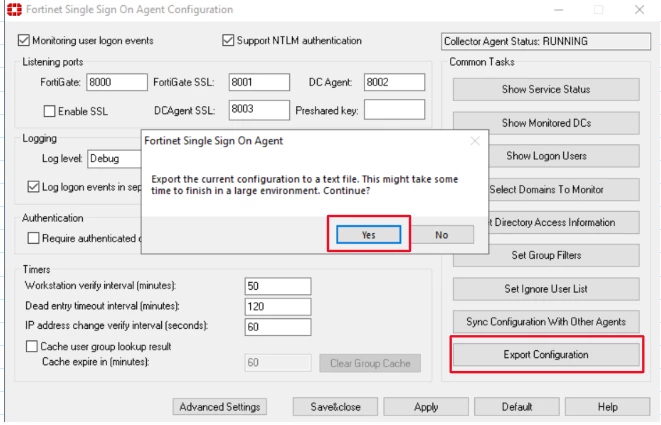Click Directory Access Information button
661x425 pixels.
pos(564,222)
